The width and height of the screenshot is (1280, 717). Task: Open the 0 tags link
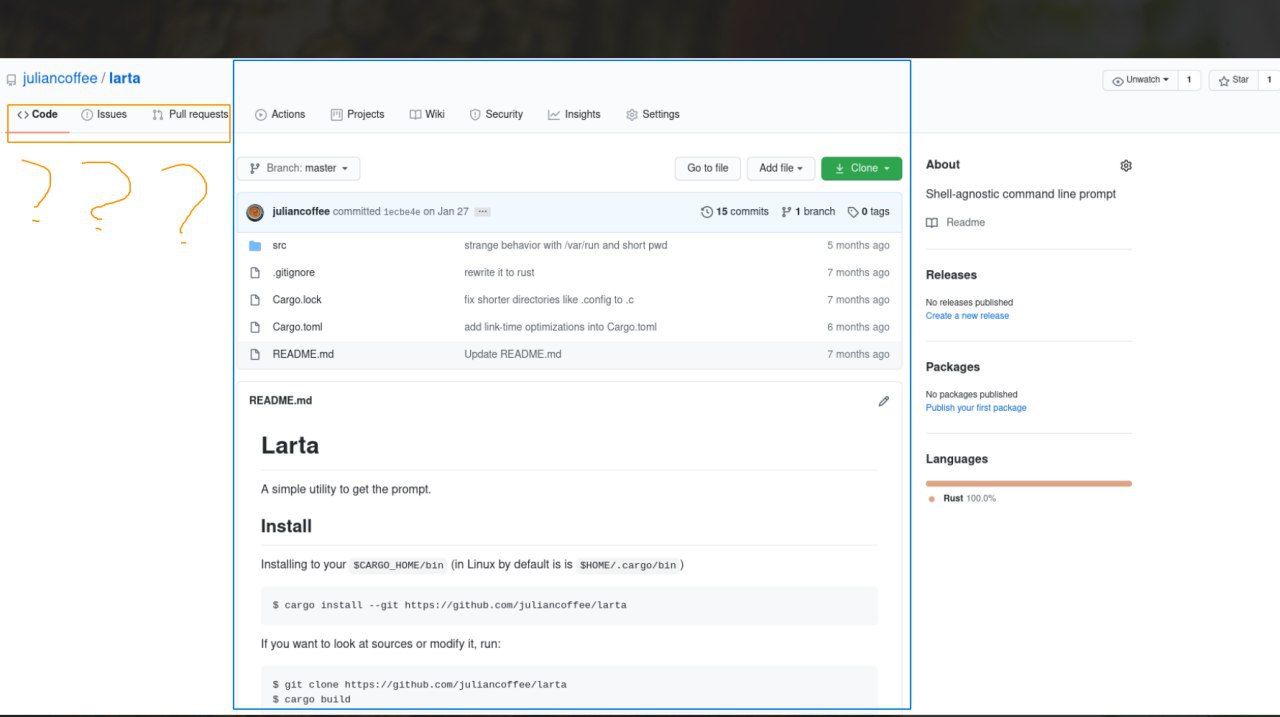(868, 212)
